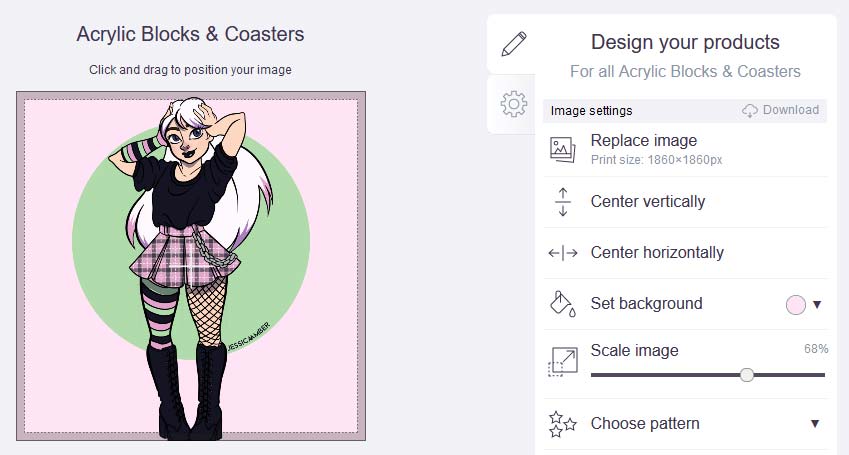
Task: Click the Scale image slider handle
Action: [x=747, y=375]
